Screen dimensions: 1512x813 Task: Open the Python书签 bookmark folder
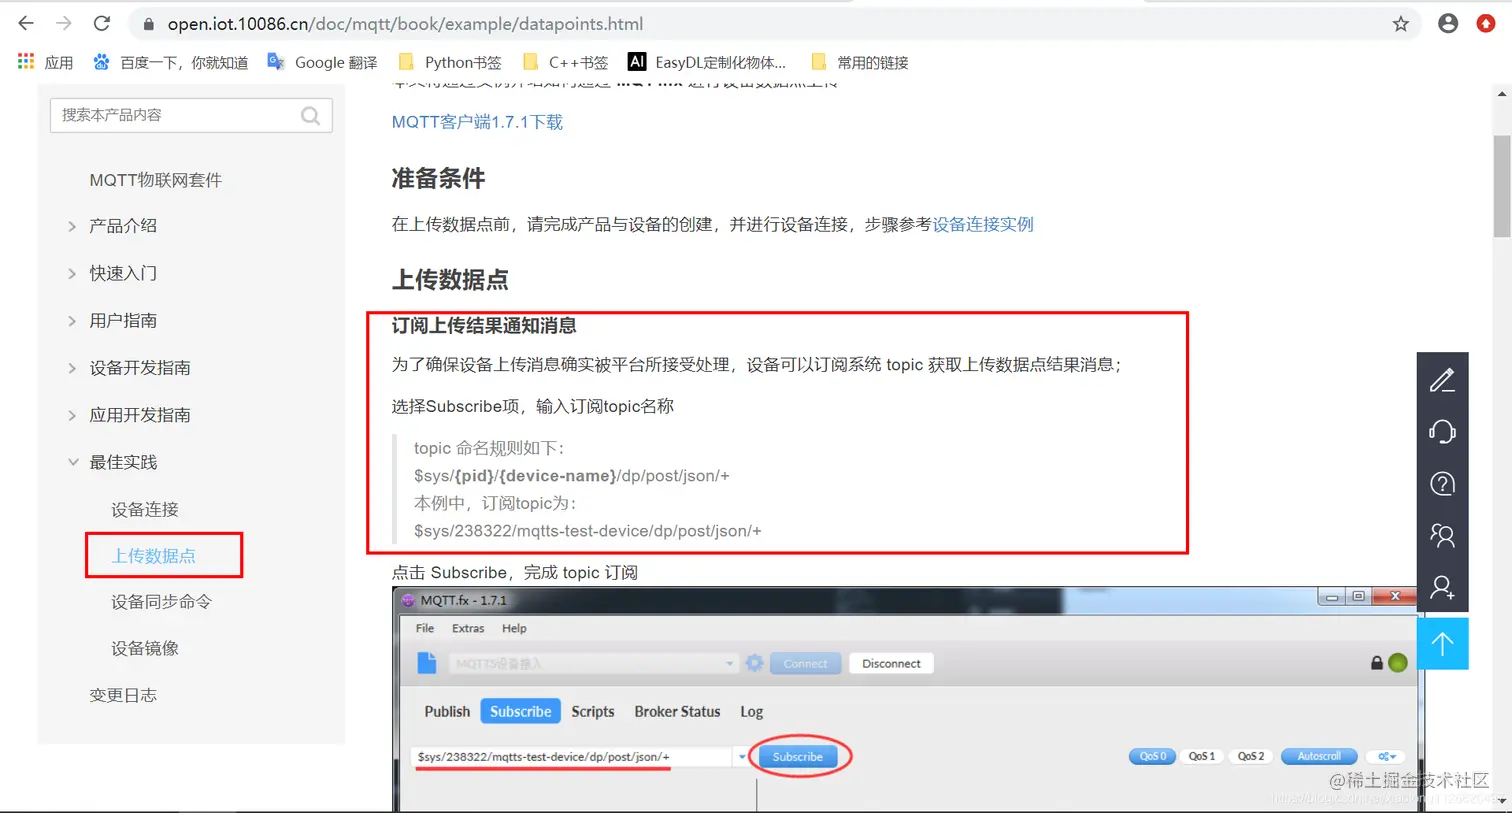coord(449,62)
